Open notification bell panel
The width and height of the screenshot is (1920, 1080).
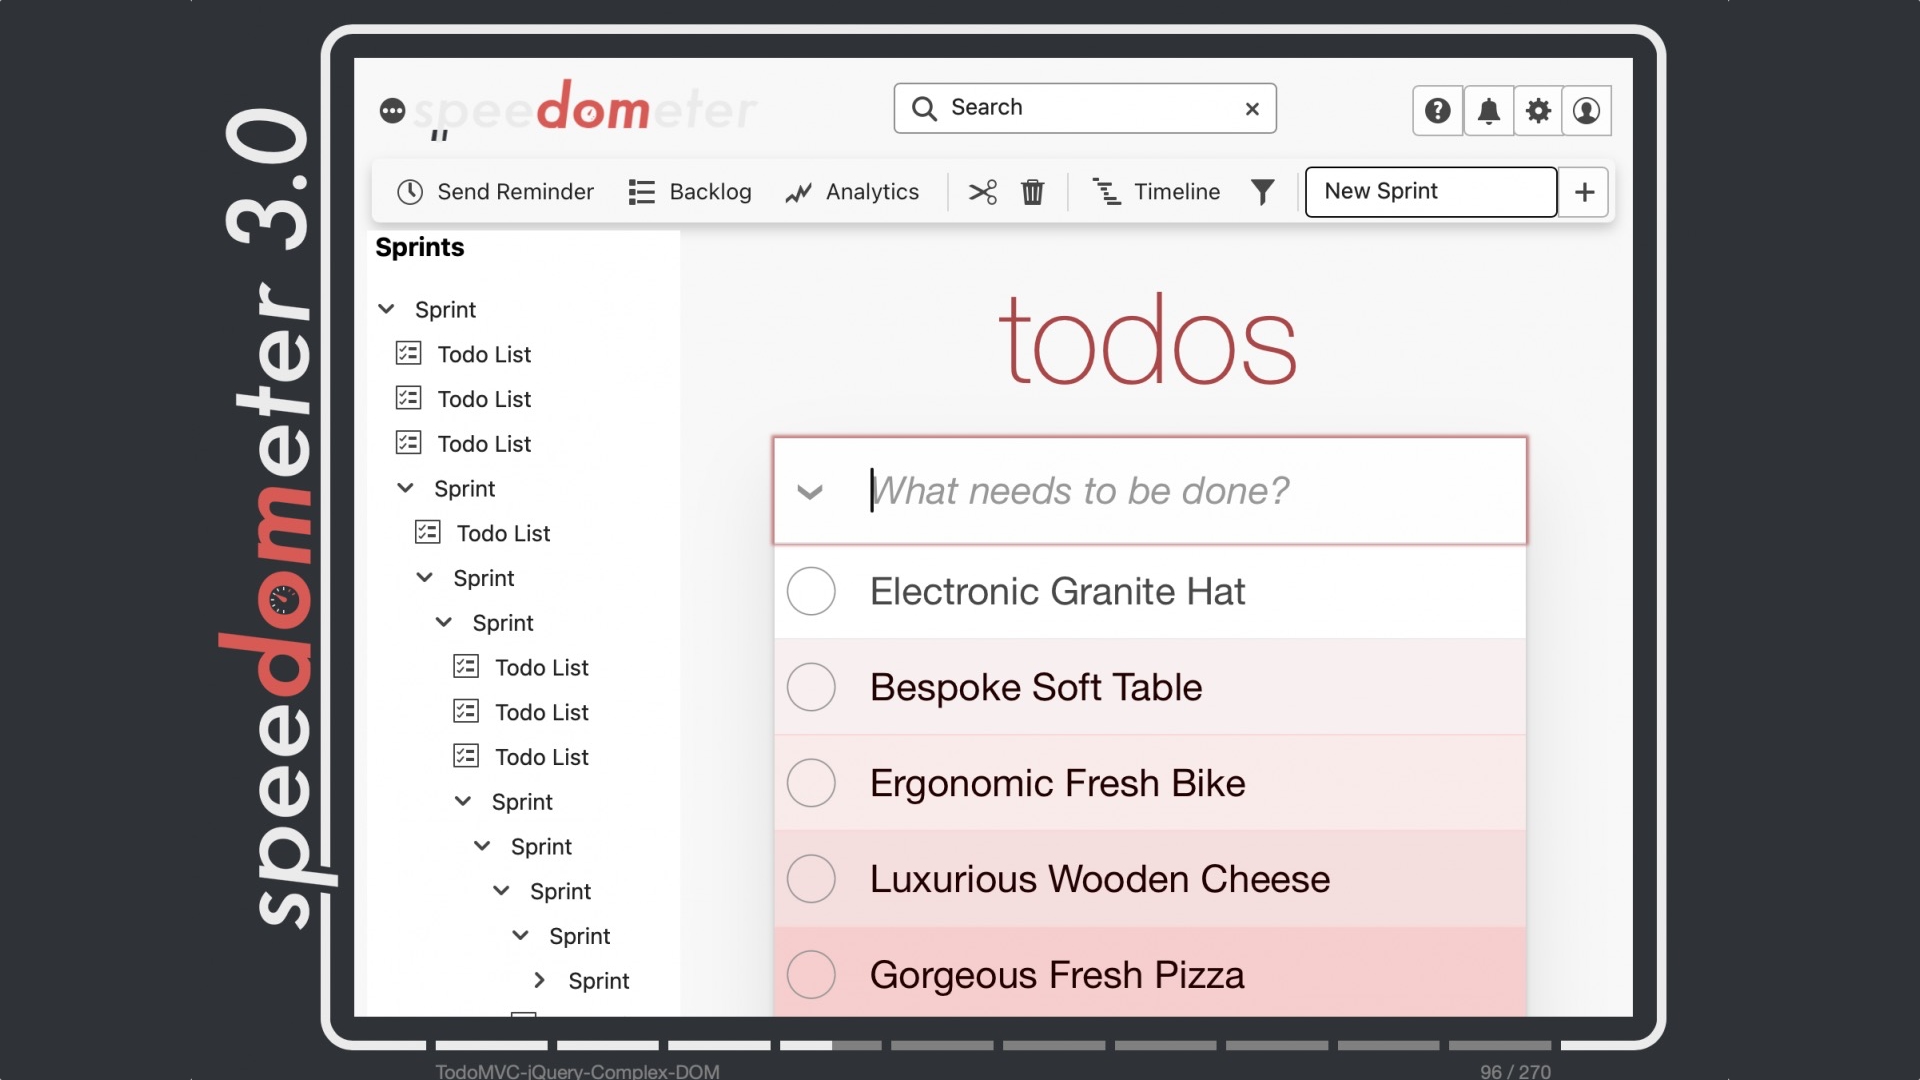(x=1487, y=111)
